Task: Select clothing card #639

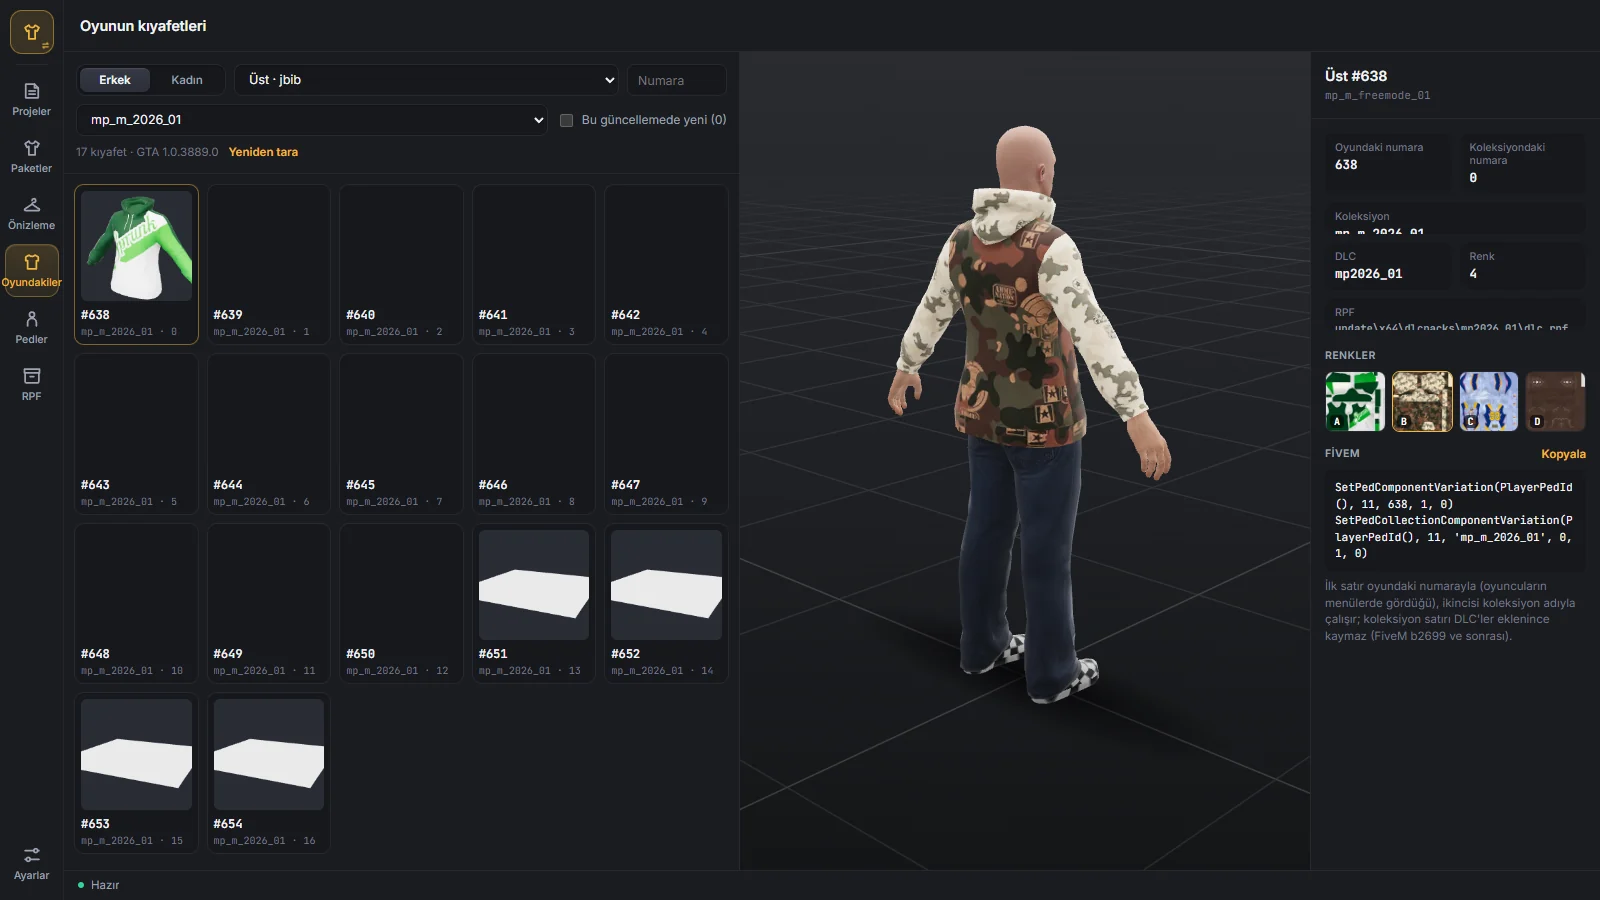Action: (x=269, y=264)
